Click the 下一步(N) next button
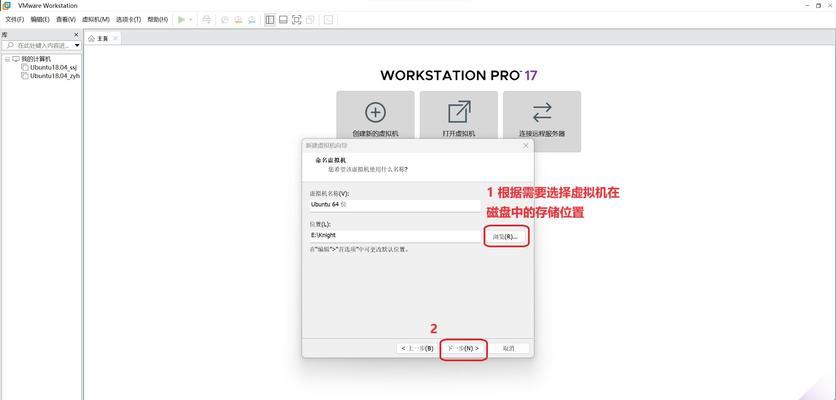The width and height of the screenshot is (836, 400). tap(463, 348)
